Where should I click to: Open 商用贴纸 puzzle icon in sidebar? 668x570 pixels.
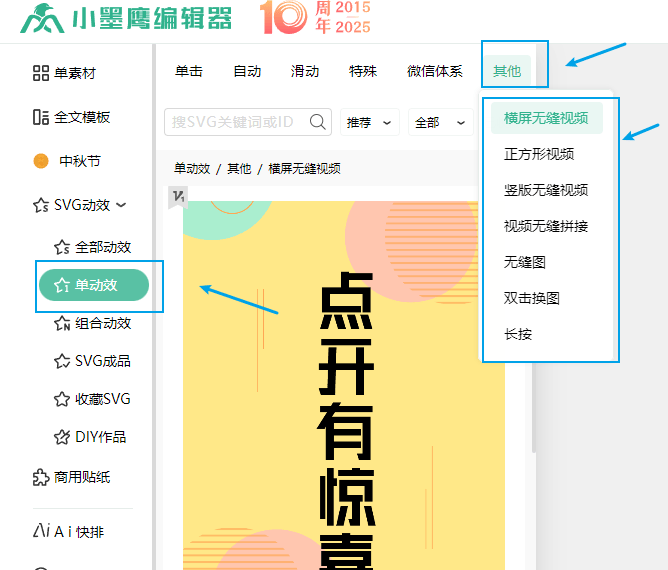click(41, 477)
